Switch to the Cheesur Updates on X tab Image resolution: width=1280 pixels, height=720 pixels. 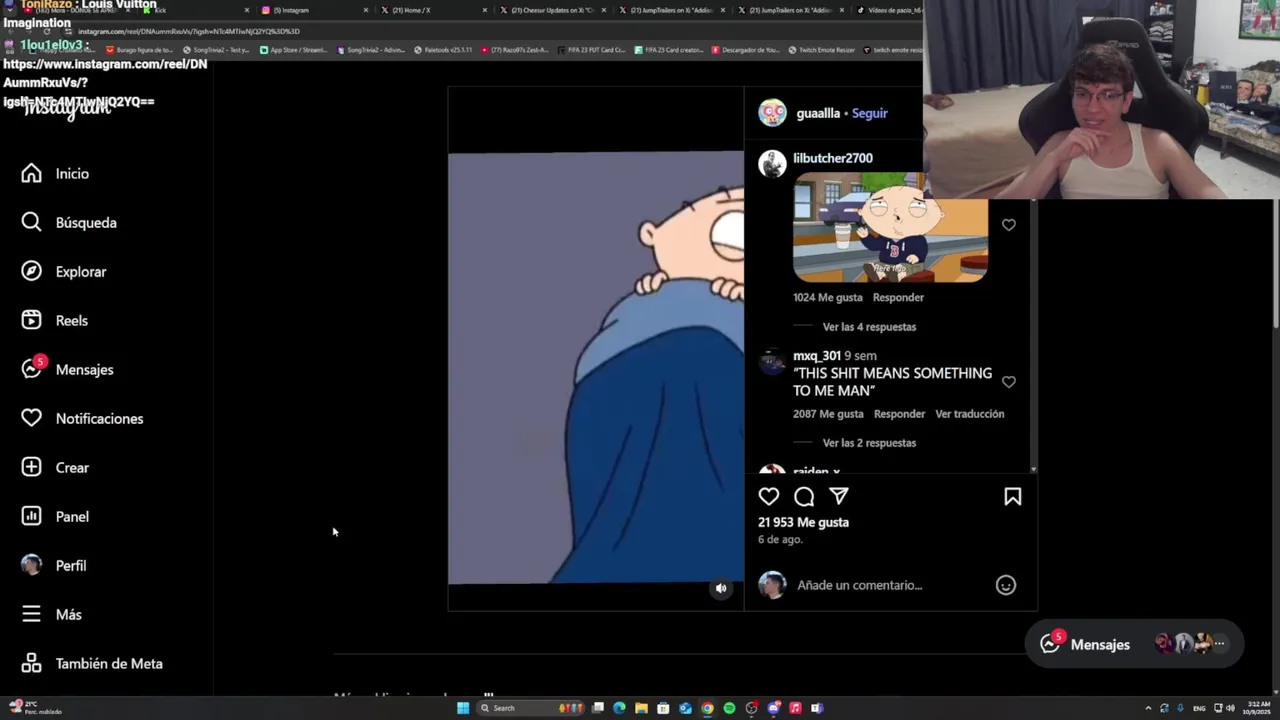[555, 10]
